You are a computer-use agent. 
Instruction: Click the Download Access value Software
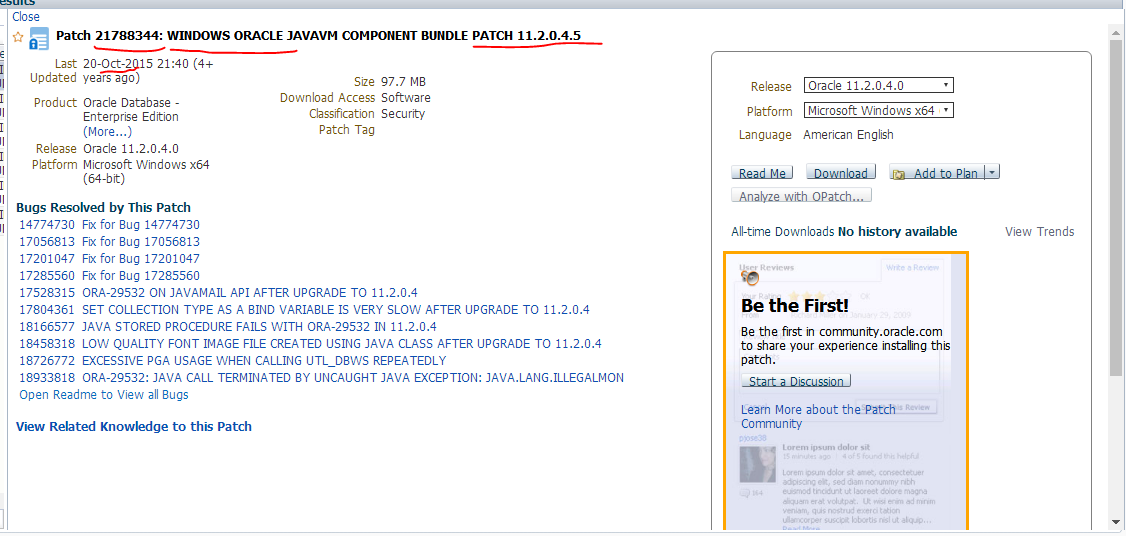tap(406, 98)
